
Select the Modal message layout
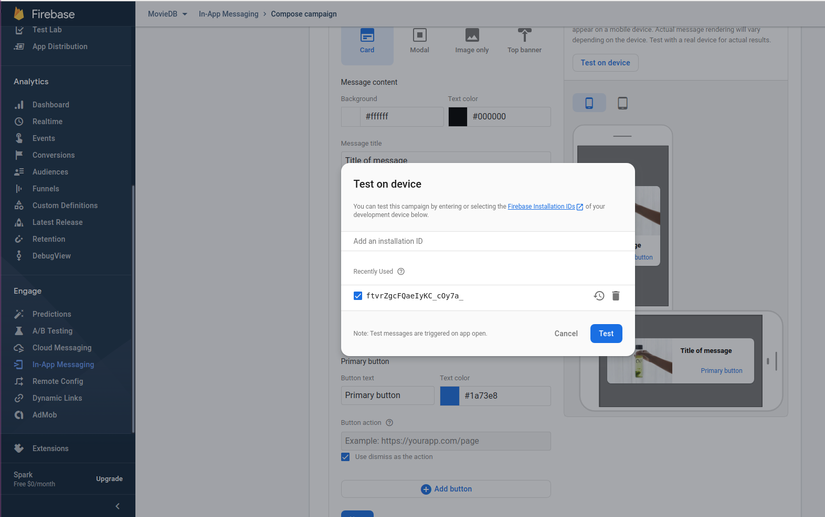click(x=419, y=42)
